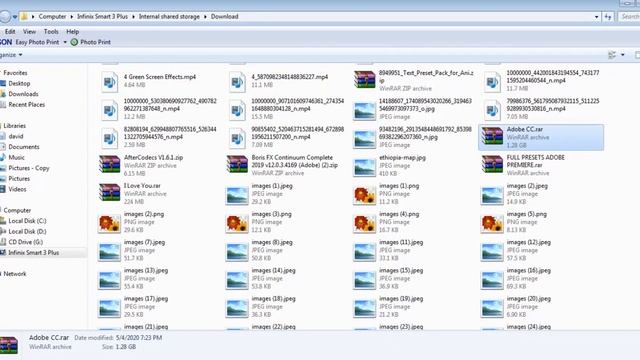Open the Organize dropdown menu
640x360 pixels.
pyautogui.click(x=11, y=55)
